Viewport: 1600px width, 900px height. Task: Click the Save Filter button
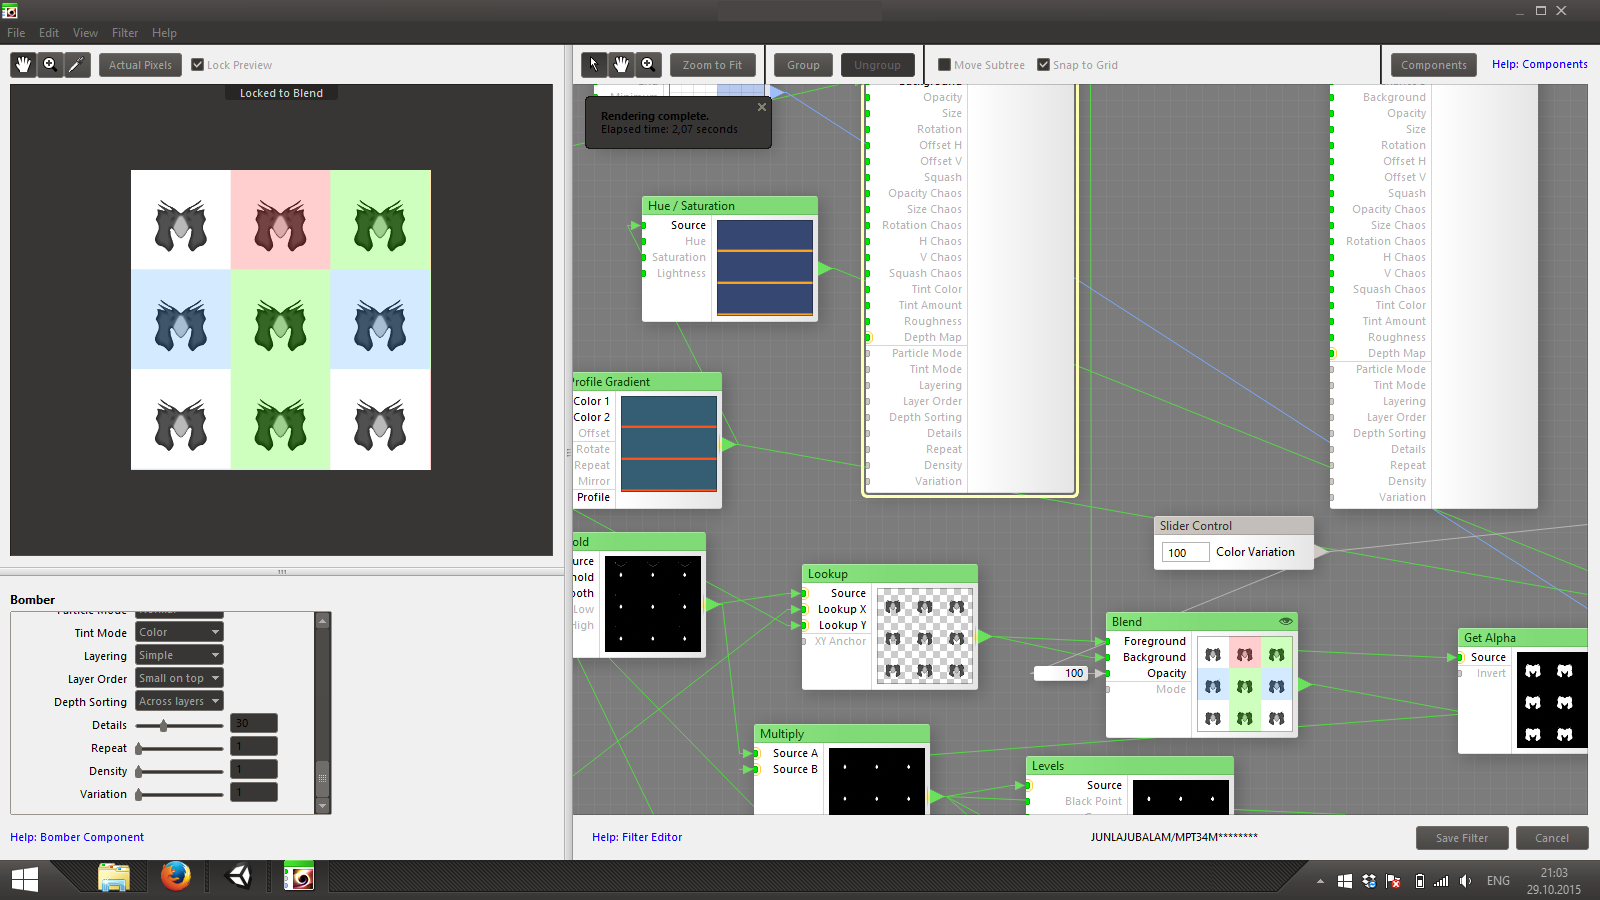[x=1461, y=838]
